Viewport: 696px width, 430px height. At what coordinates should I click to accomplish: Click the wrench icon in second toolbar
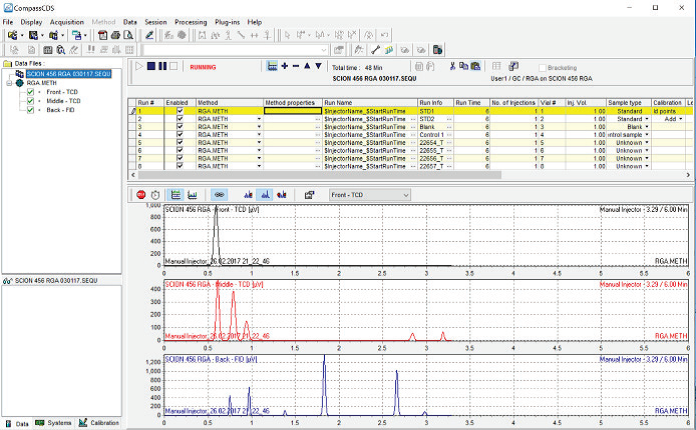pyautogui.click(x=375, y=49)
